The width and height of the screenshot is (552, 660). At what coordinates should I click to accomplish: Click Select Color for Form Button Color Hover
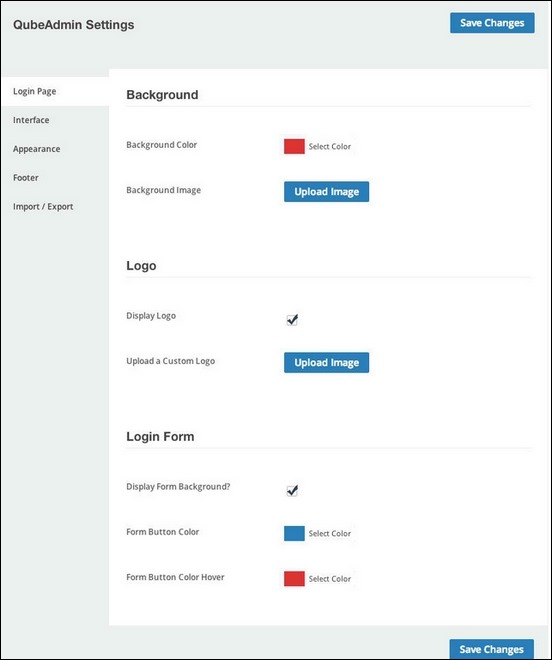330,579
